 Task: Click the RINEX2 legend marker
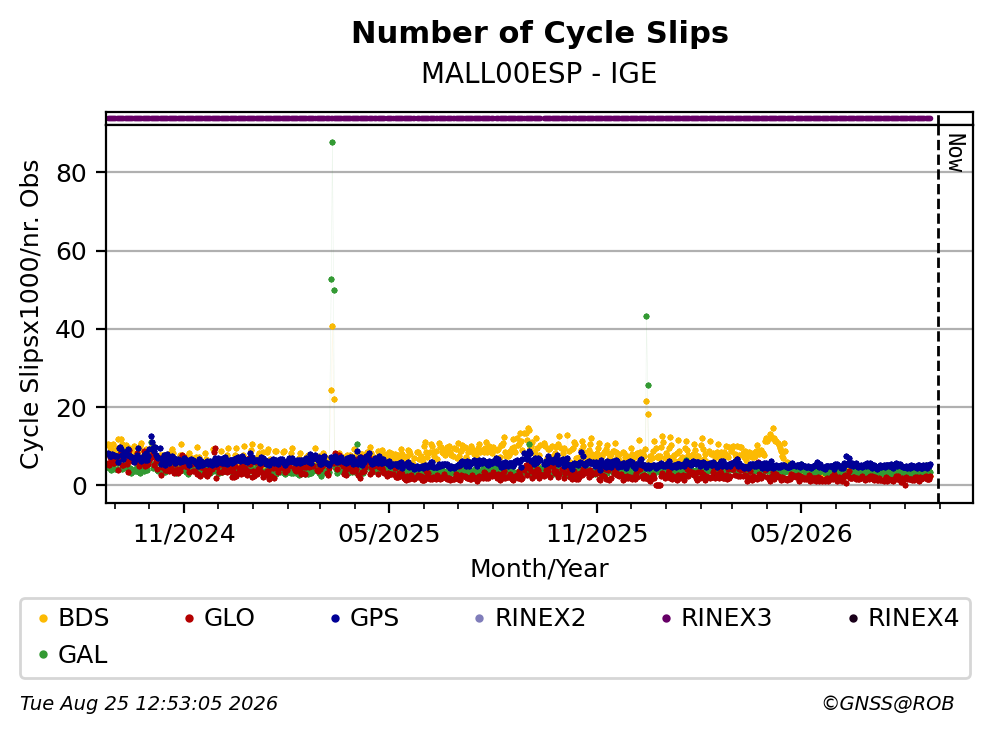coord(479,618)
